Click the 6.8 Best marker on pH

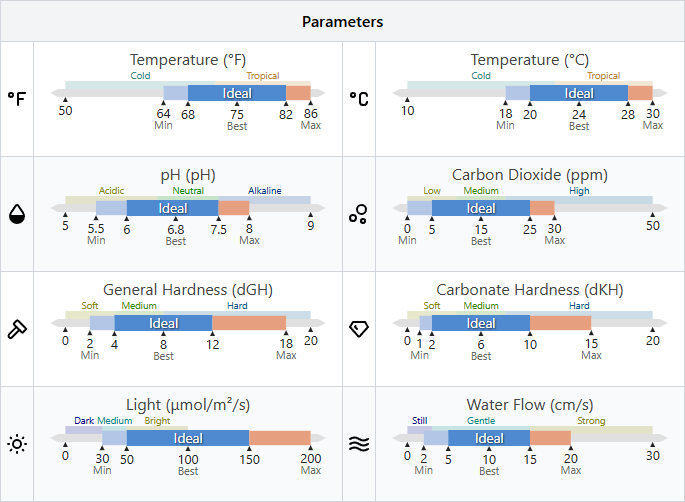click(176, 234)
